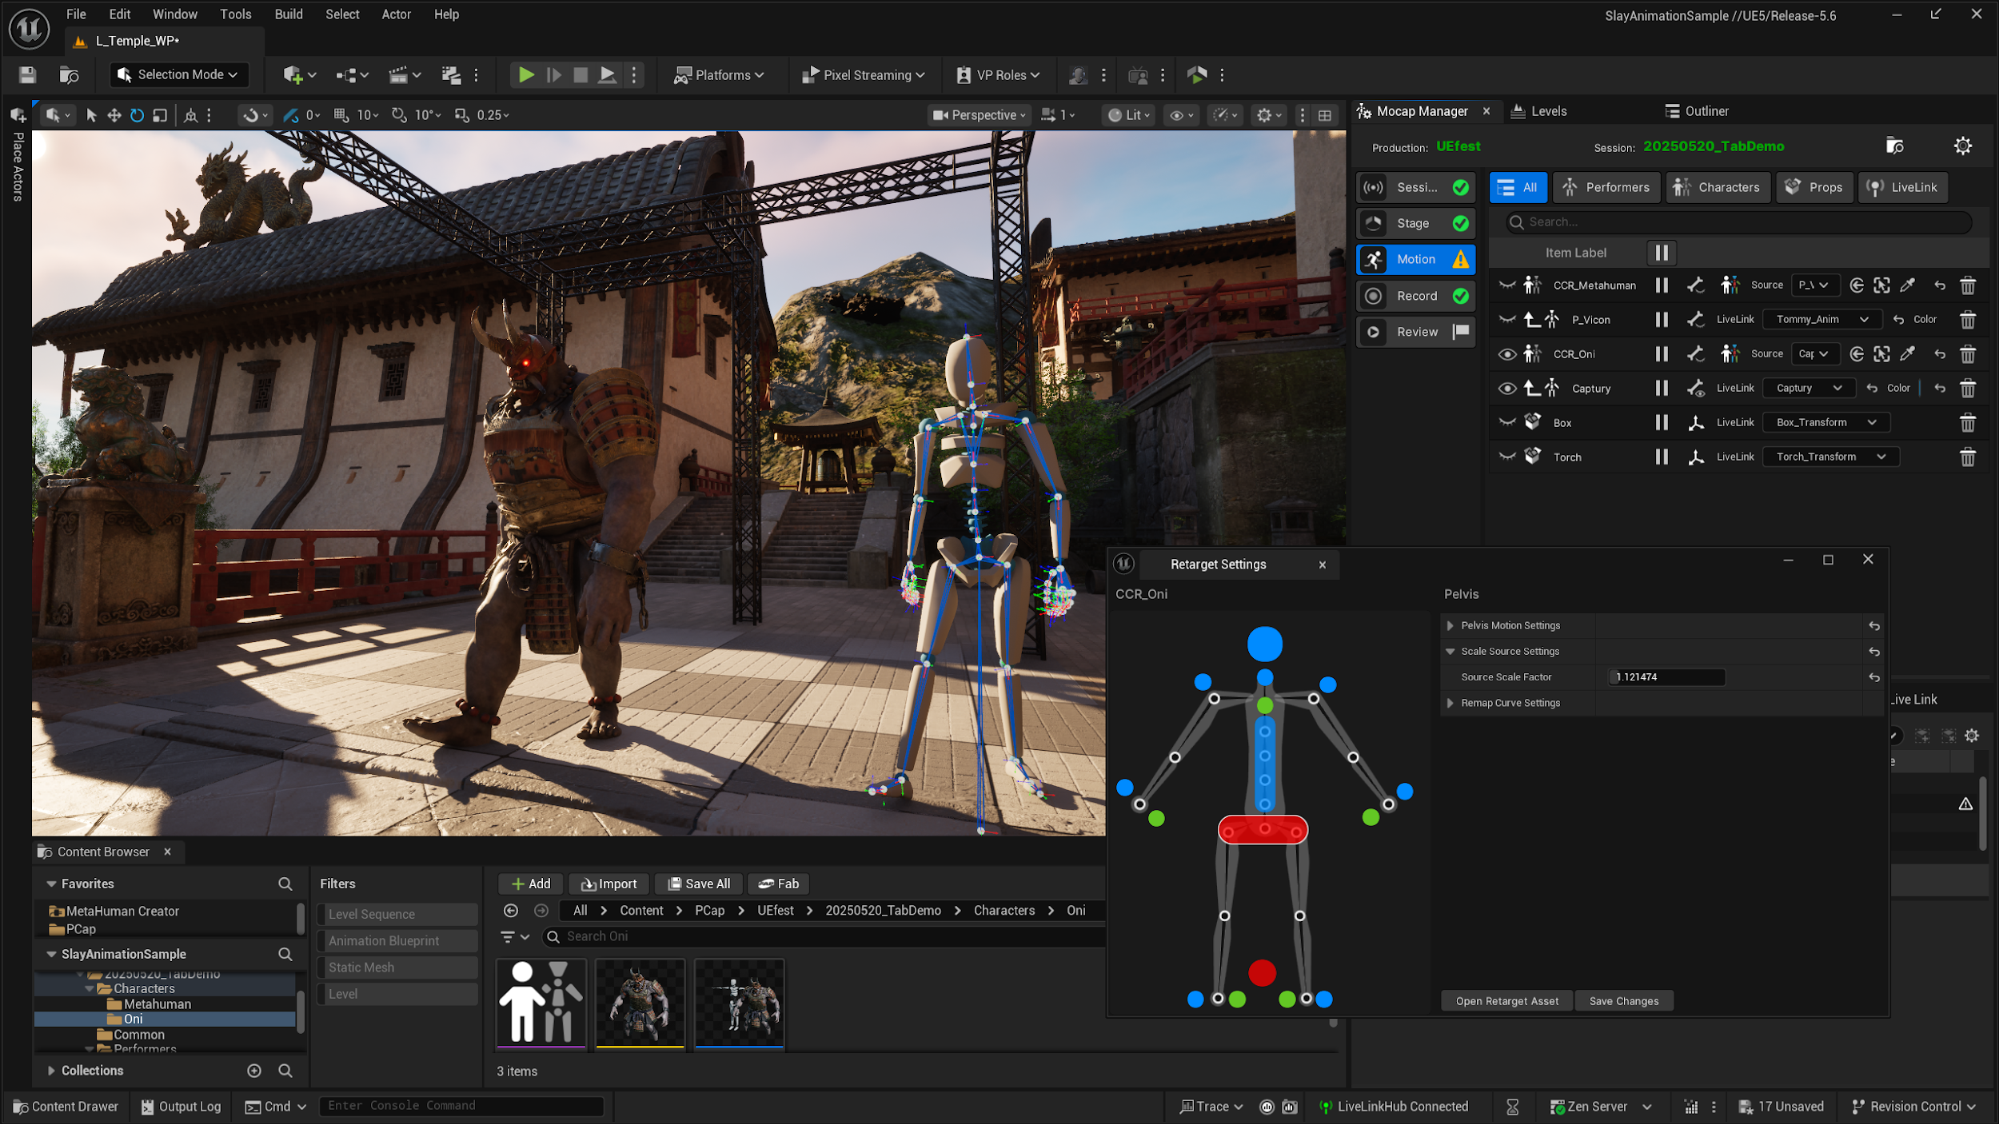Pause the CCR_Metahuman item
Image resolution: width=1999 pixels, height=1125 pixels.
point(1661,285)
